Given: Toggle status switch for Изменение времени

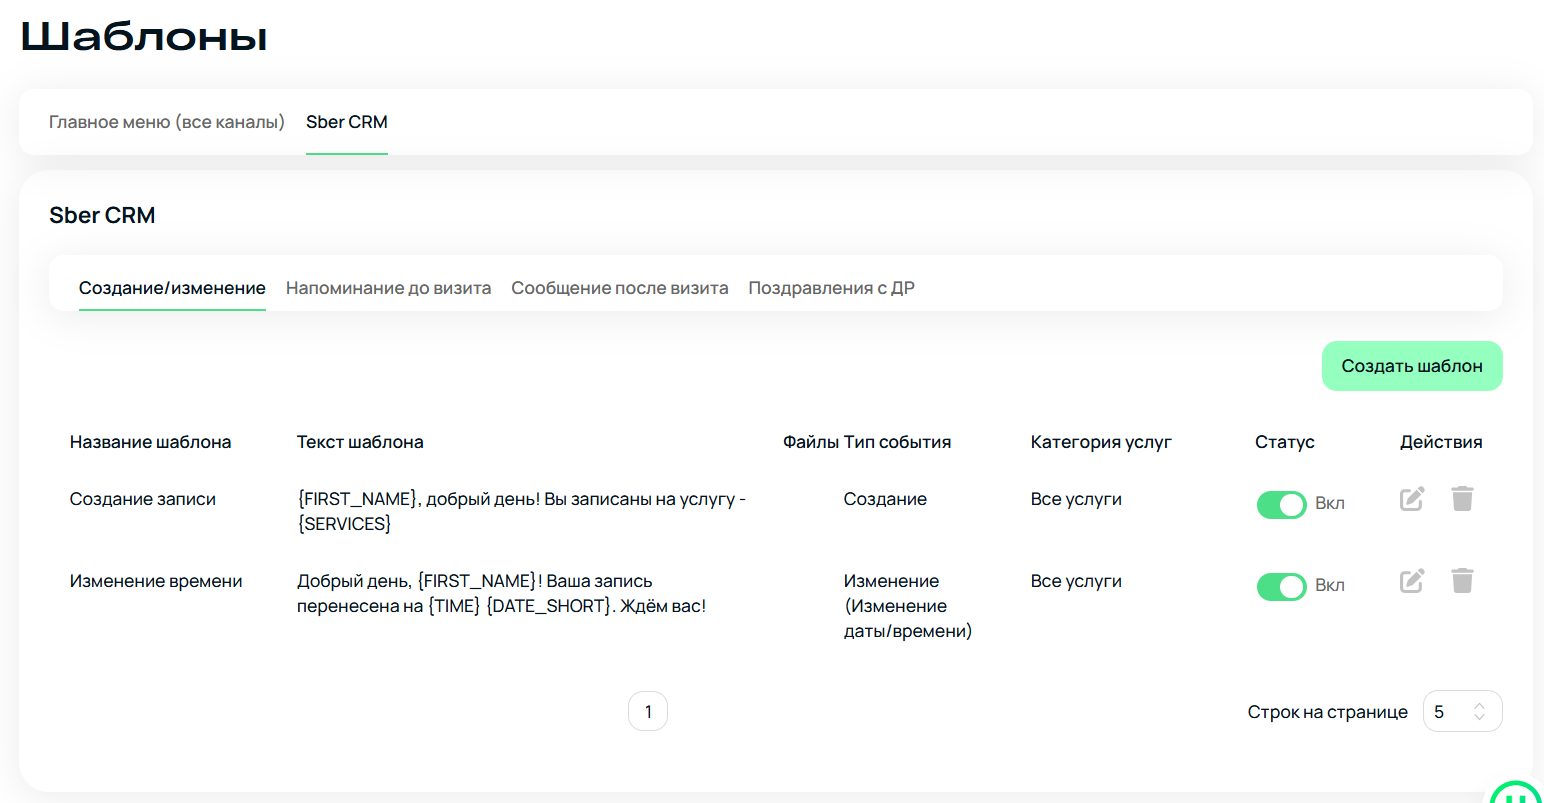Looking at the screenshot, I should coord(1282,587).
